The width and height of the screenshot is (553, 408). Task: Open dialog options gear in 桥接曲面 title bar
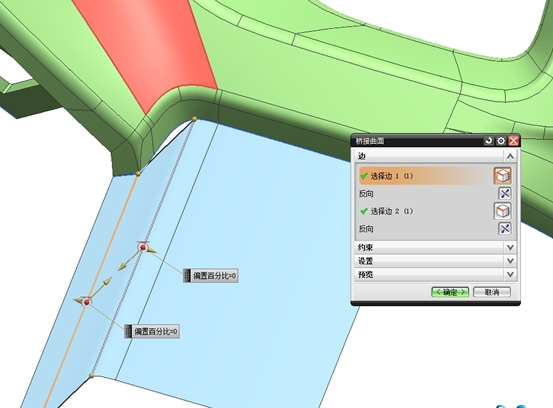coord(501,141)
